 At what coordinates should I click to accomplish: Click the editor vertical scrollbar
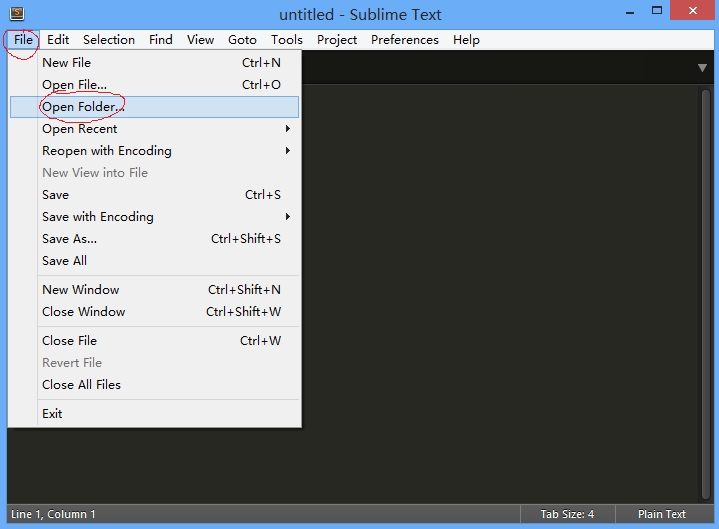706,293
